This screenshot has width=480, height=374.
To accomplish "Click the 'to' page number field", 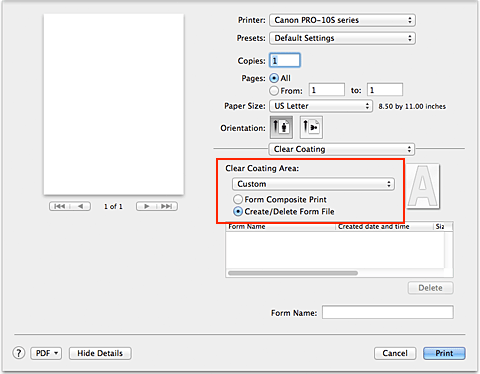I will coord(385,90).
